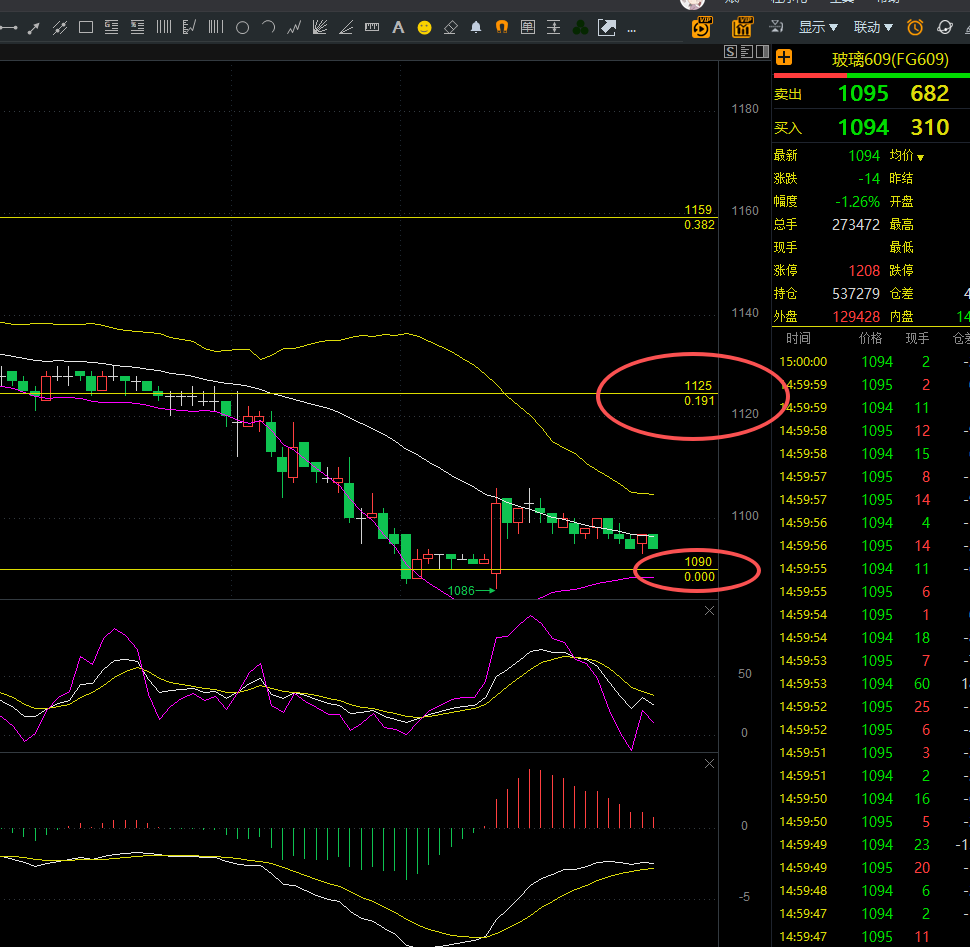Click the vertical compress spacing icon
970x947 pixels.
[x=554, y=28]
